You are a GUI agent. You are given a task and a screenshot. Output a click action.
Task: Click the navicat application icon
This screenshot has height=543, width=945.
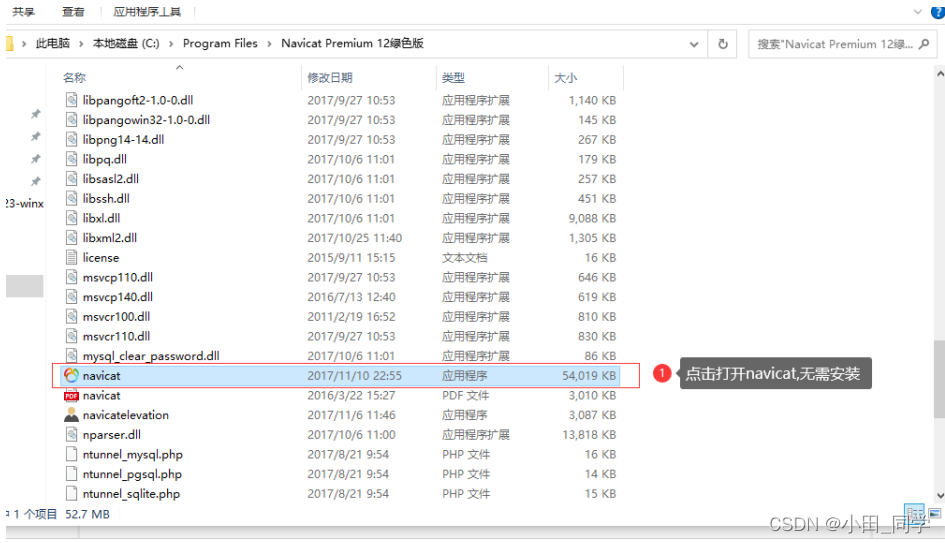pos(71,375)
